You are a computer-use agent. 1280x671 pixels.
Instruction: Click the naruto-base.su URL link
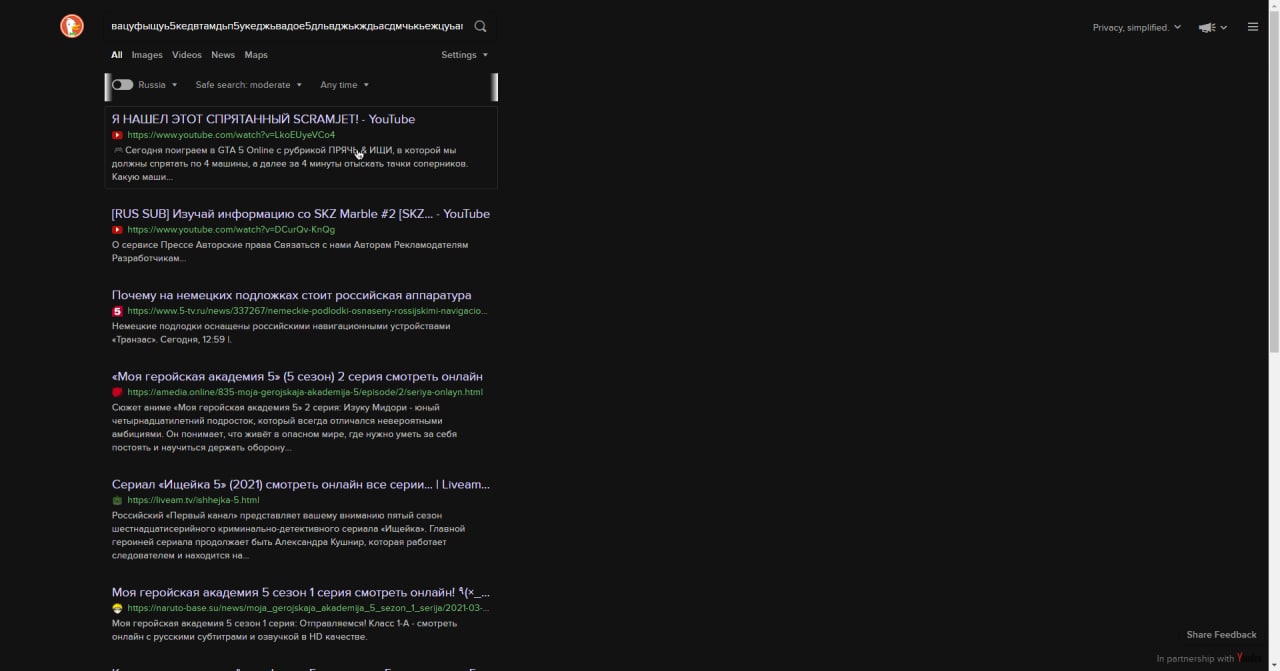tap(308, 608)
